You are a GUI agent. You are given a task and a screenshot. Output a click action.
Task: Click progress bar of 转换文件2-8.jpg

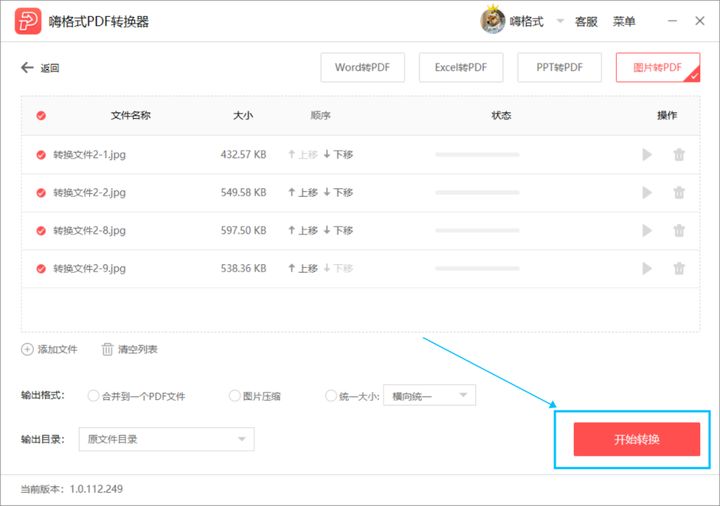click(478, 231)
